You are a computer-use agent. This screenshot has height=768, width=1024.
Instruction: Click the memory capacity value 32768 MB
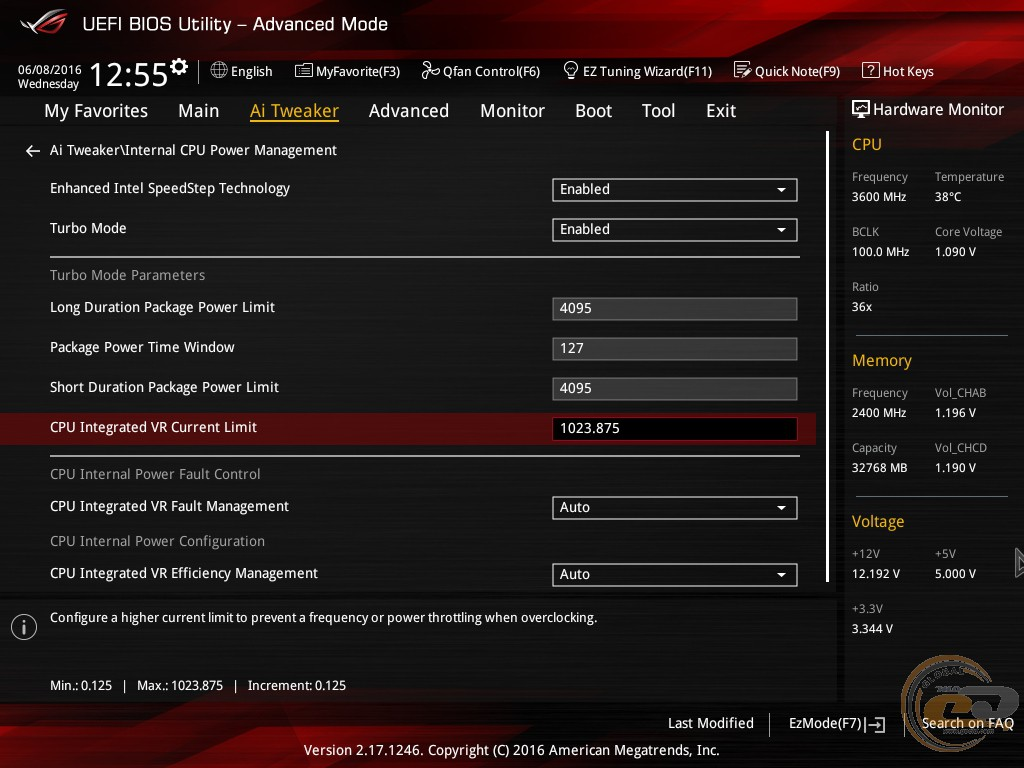click(x=880, y=468)
